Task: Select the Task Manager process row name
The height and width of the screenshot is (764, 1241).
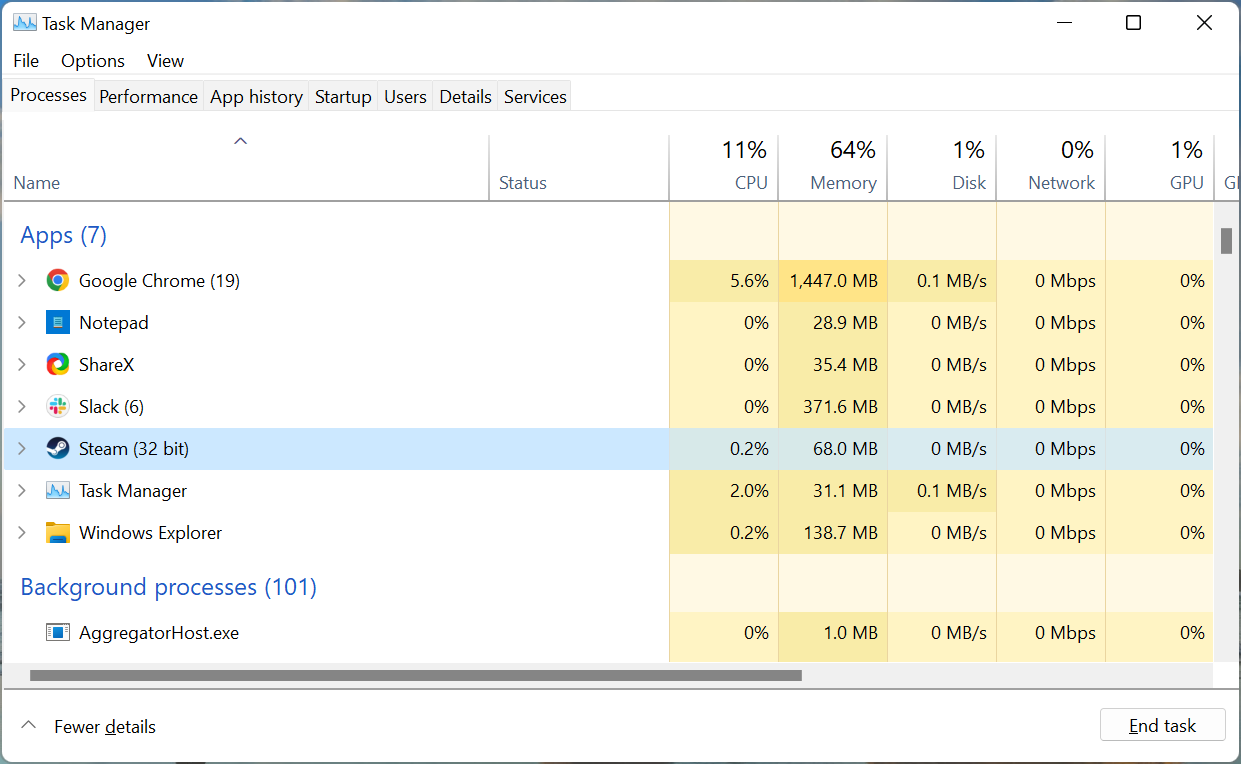Action: click(x=133, y=491)
